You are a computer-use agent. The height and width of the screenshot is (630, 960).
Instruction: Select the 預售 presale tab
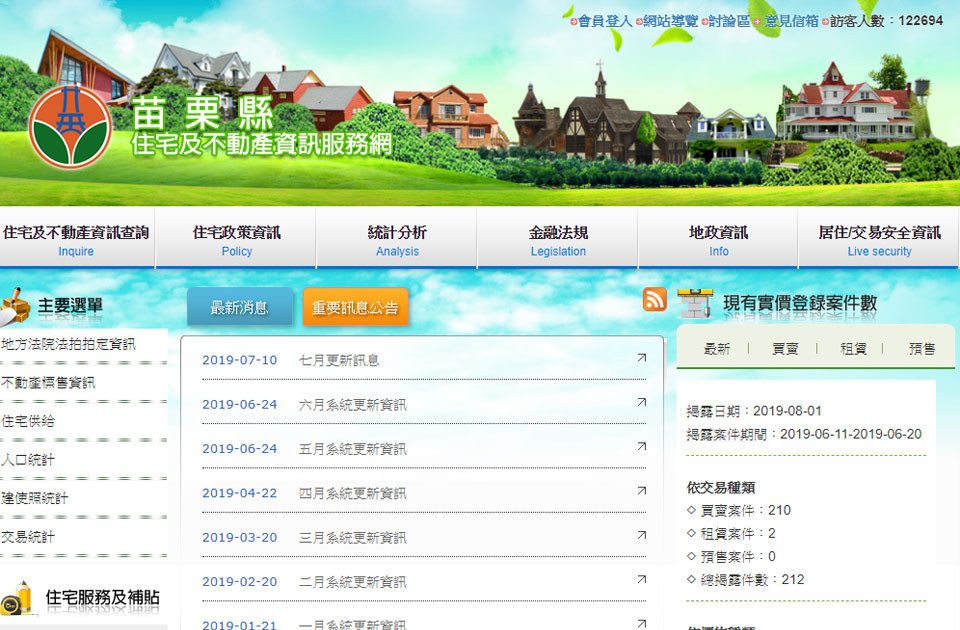pyautogui.click(x=921, y=348)
